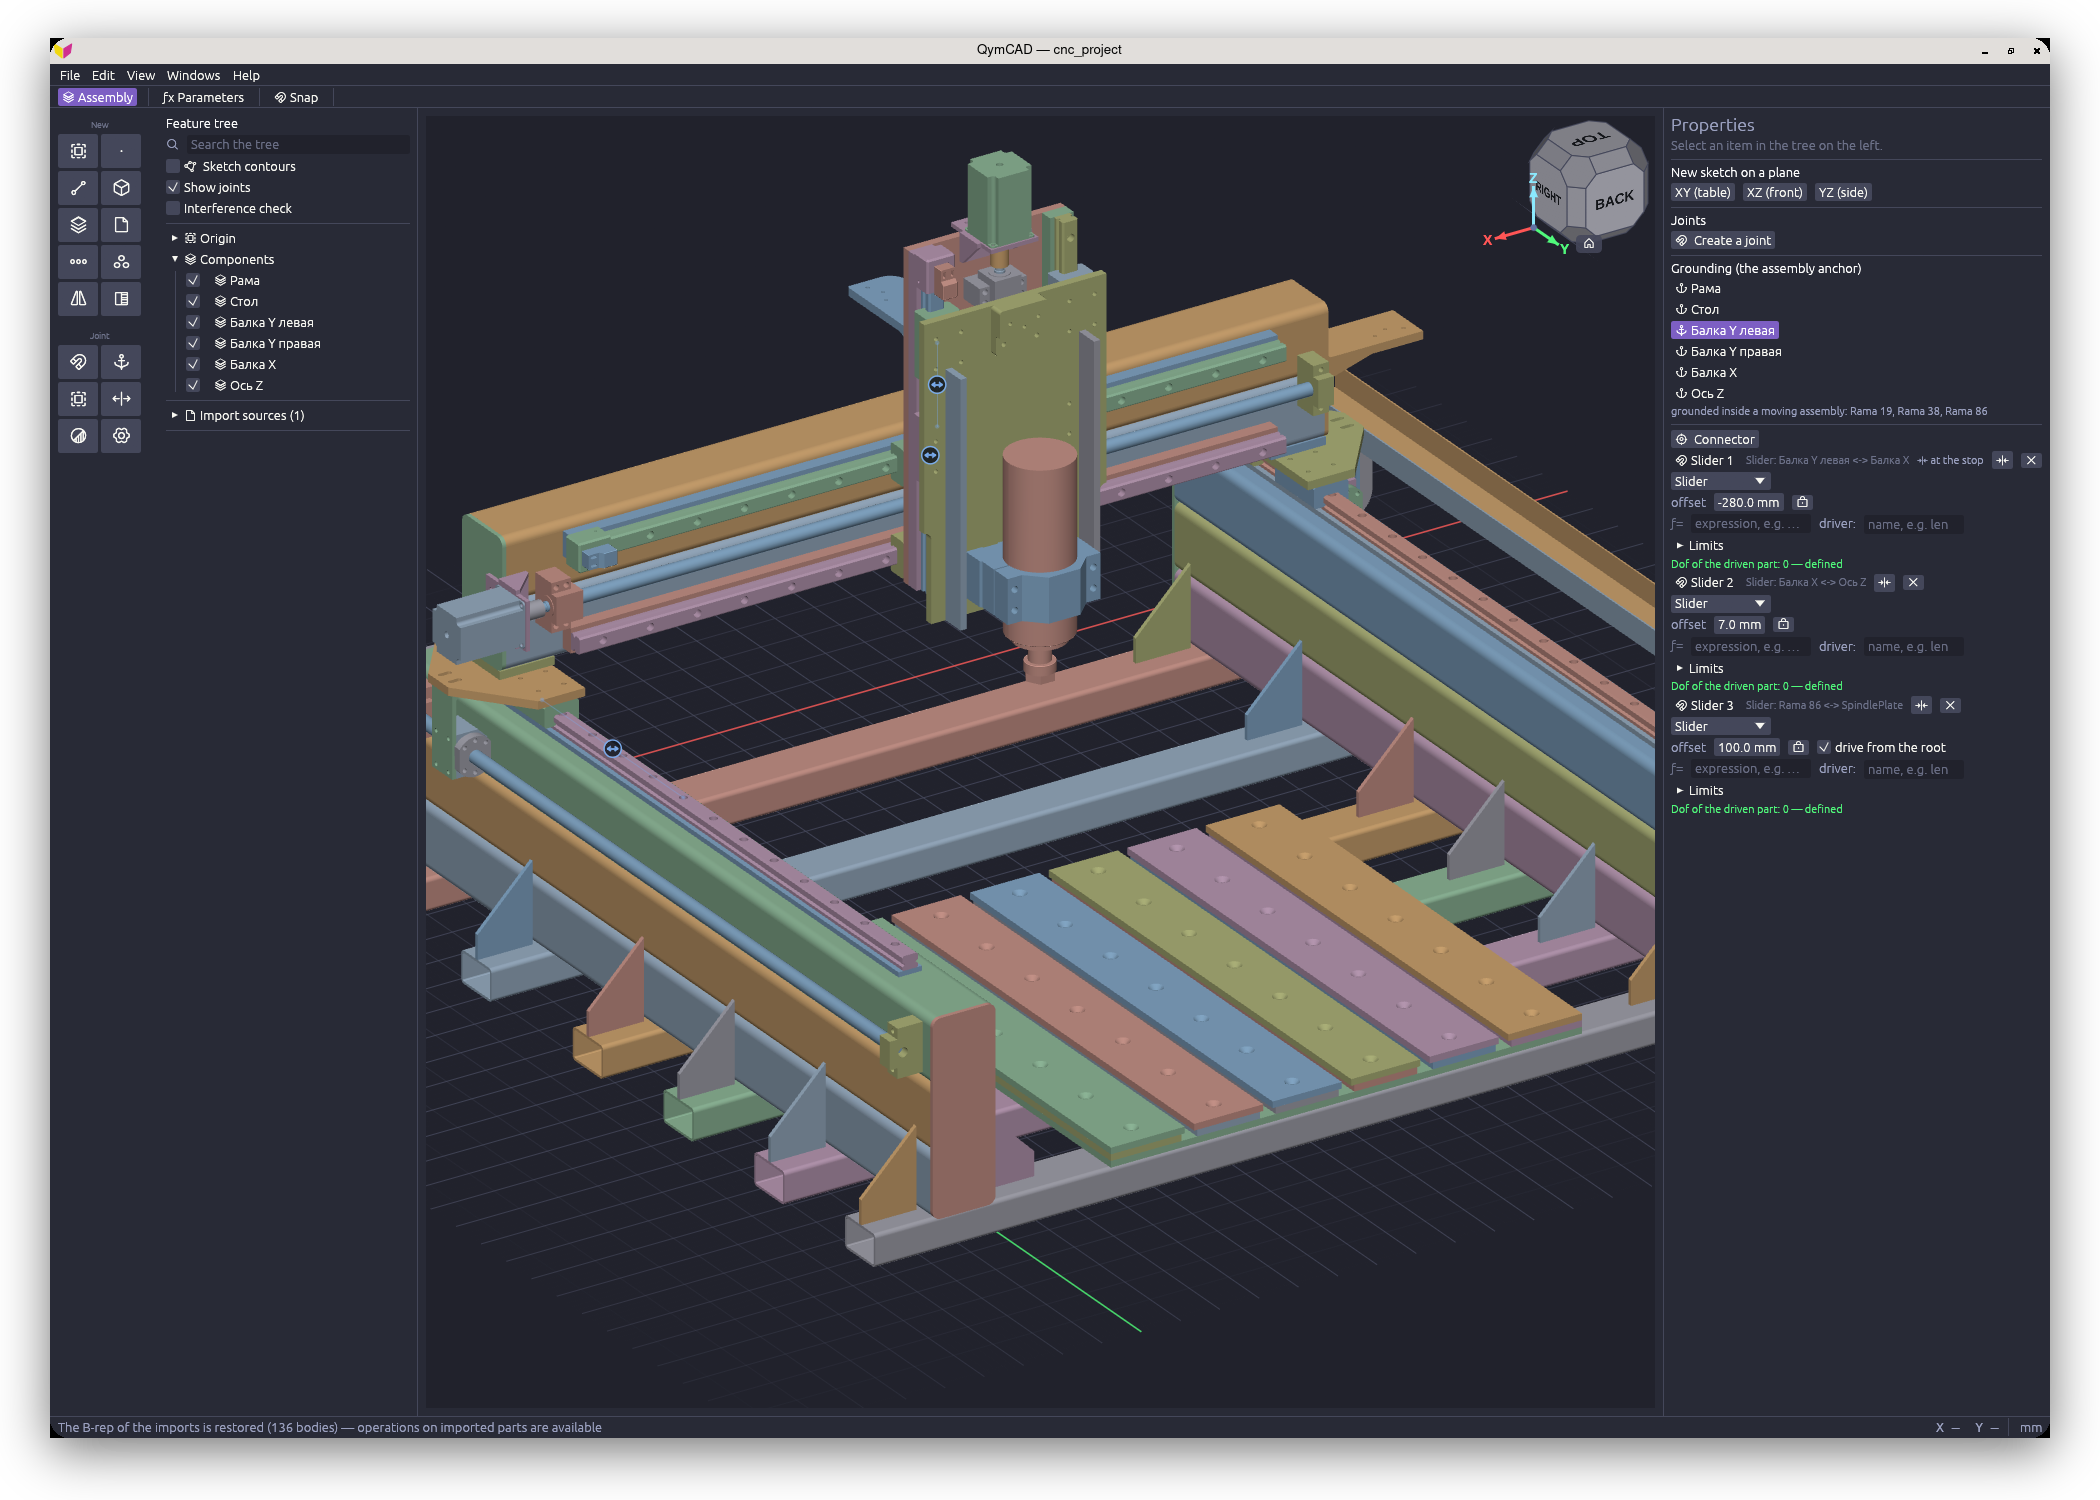Enable the Sketch contours checkbox
This screenshot has width=2100, height=1500.
pyautogui.click(x=173, y=166)
